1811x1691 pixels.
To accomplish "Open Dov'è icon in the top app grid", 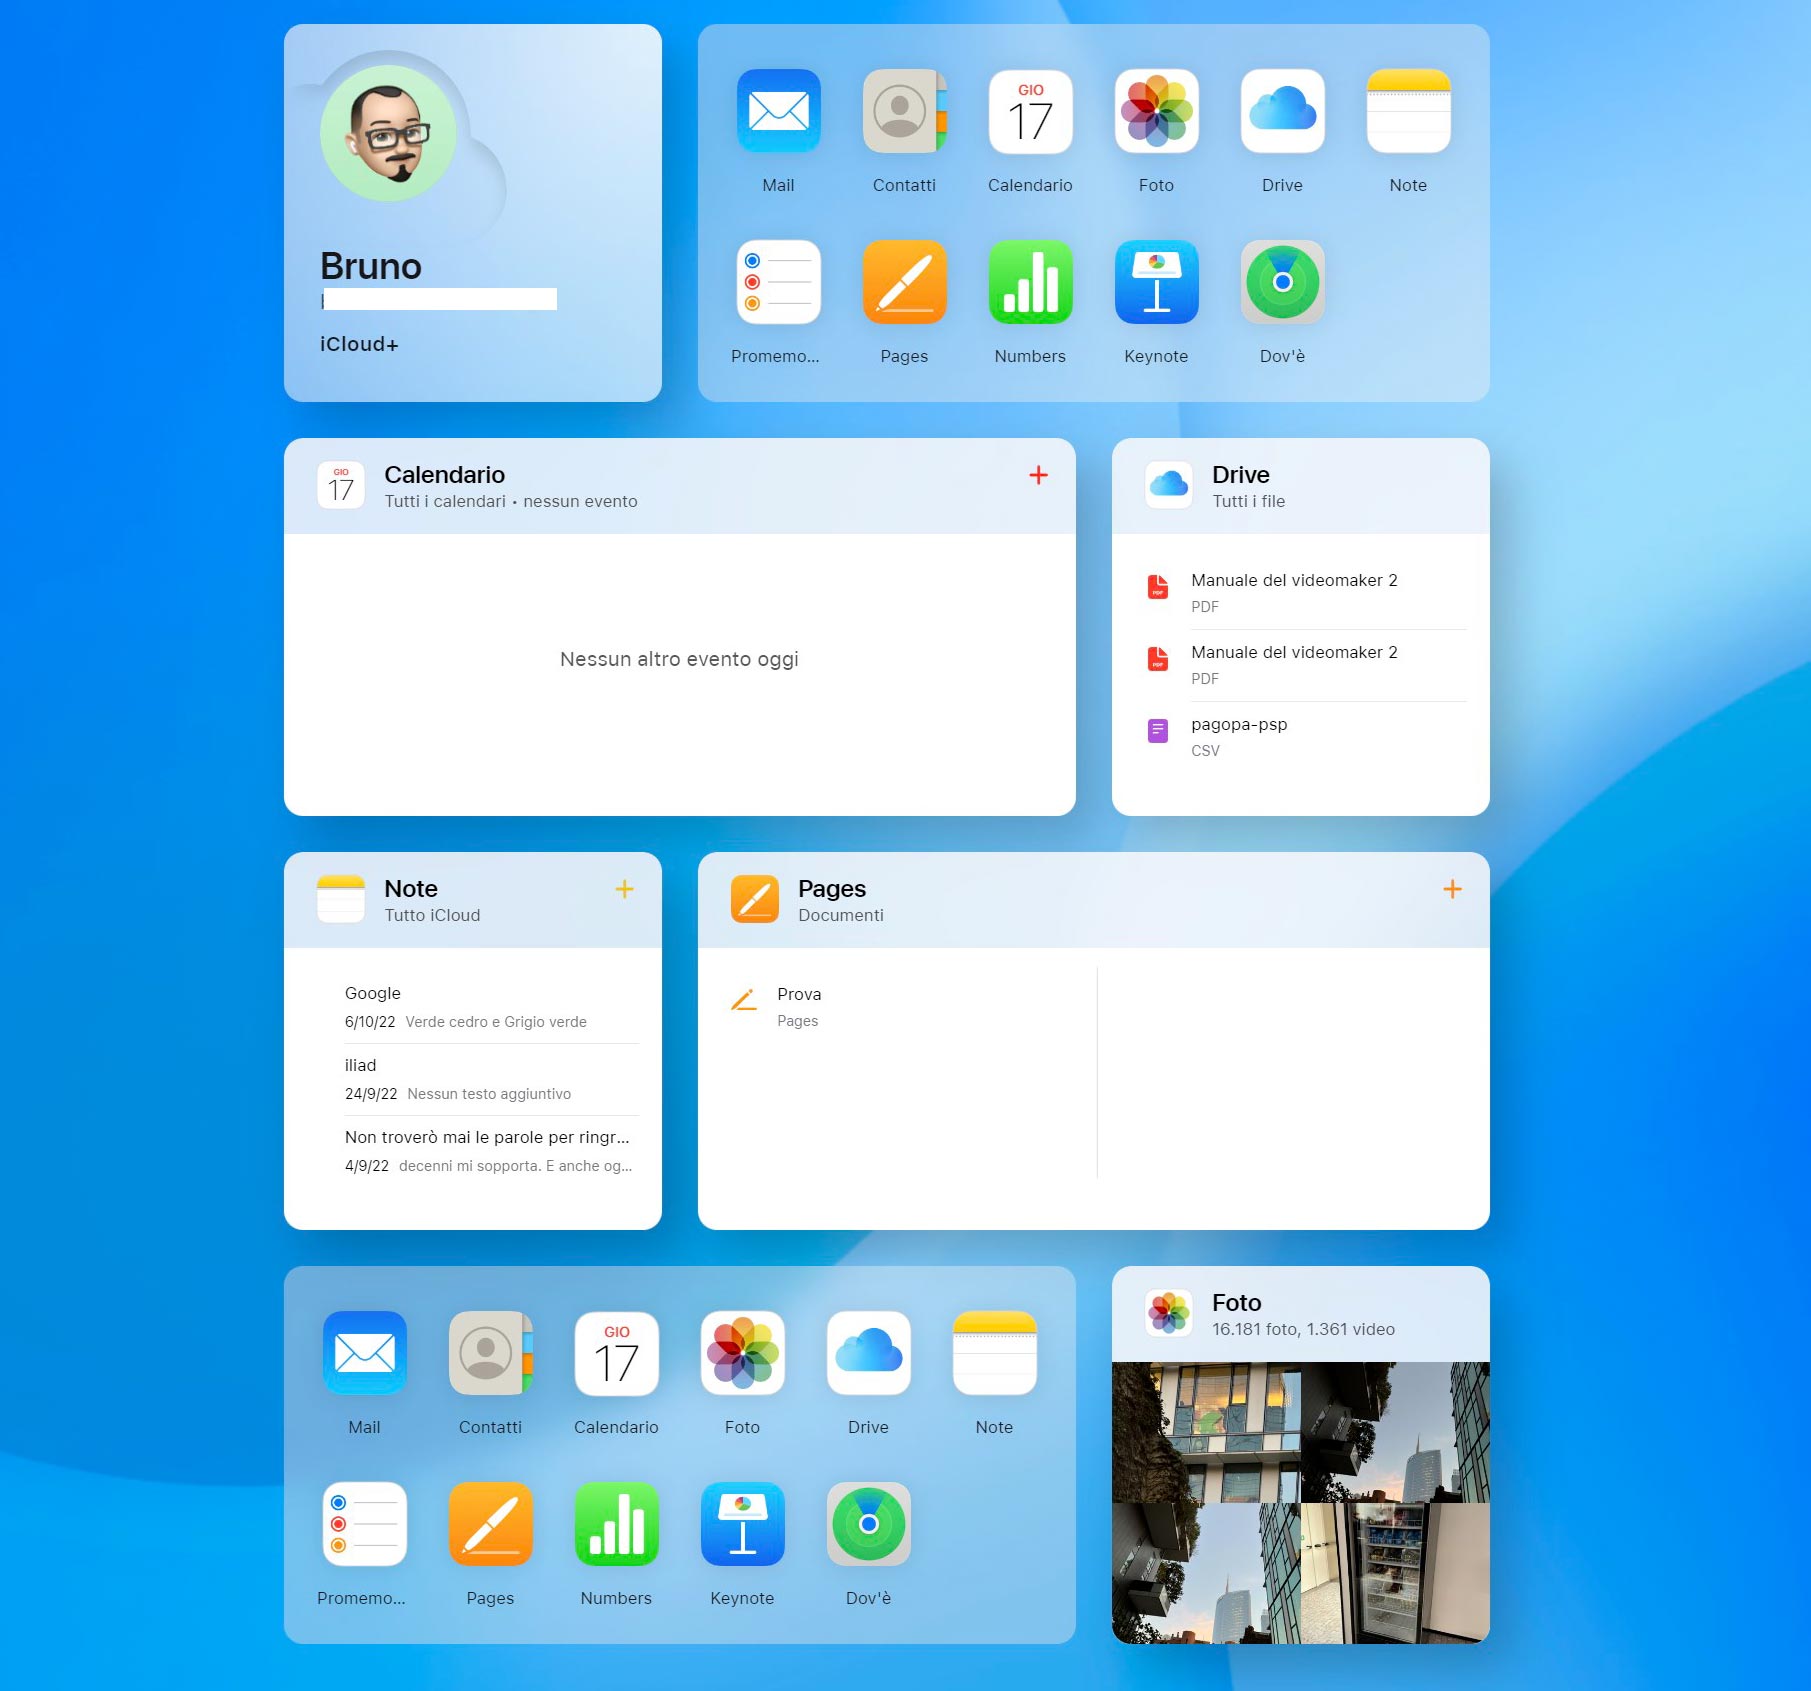I will click(1282, 282).
